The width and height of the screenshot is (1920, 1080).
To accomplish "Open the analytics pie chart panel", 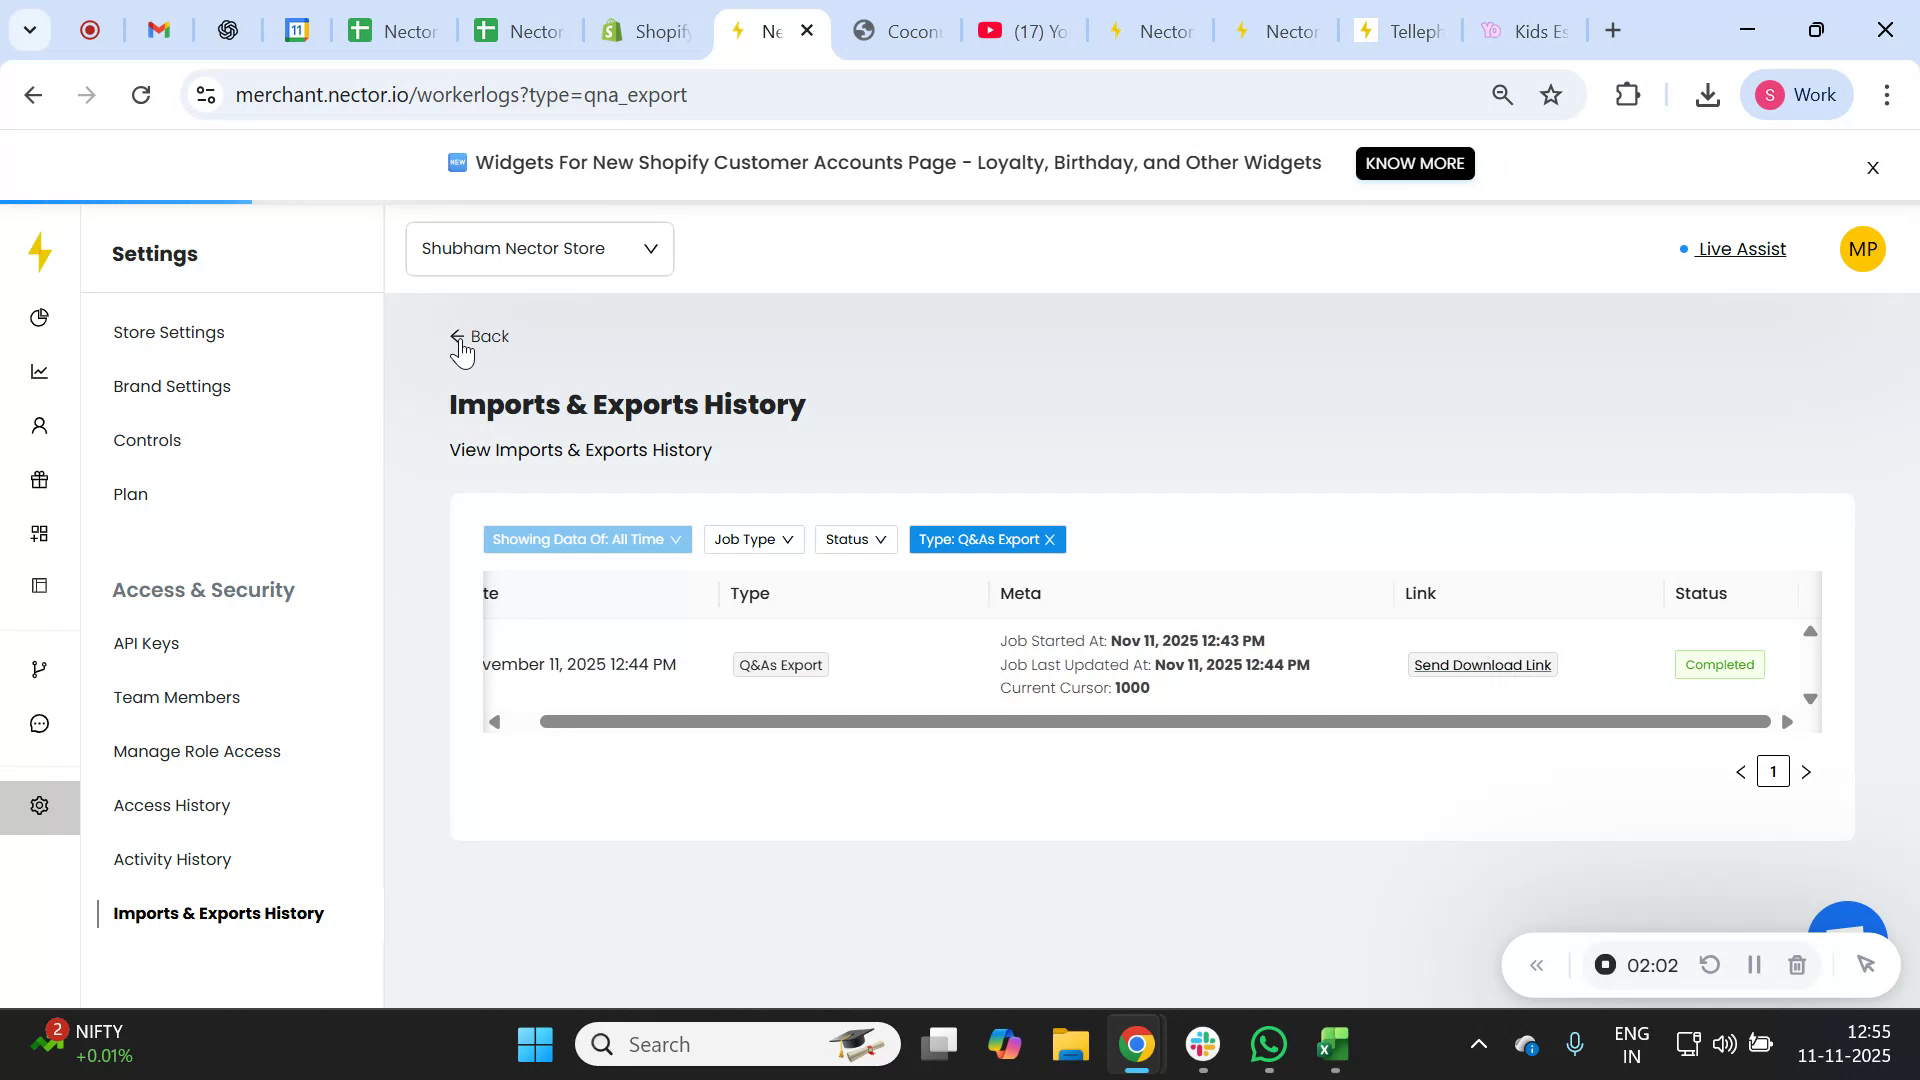I will (40, 317).
